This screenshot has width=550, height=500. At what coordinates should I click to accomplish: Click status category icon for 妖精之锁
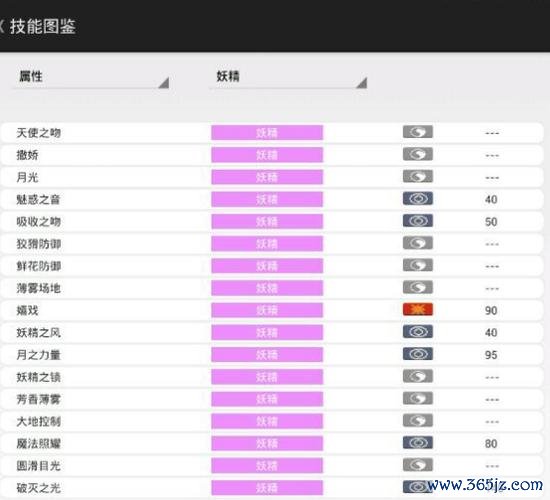tap(417, 376)
